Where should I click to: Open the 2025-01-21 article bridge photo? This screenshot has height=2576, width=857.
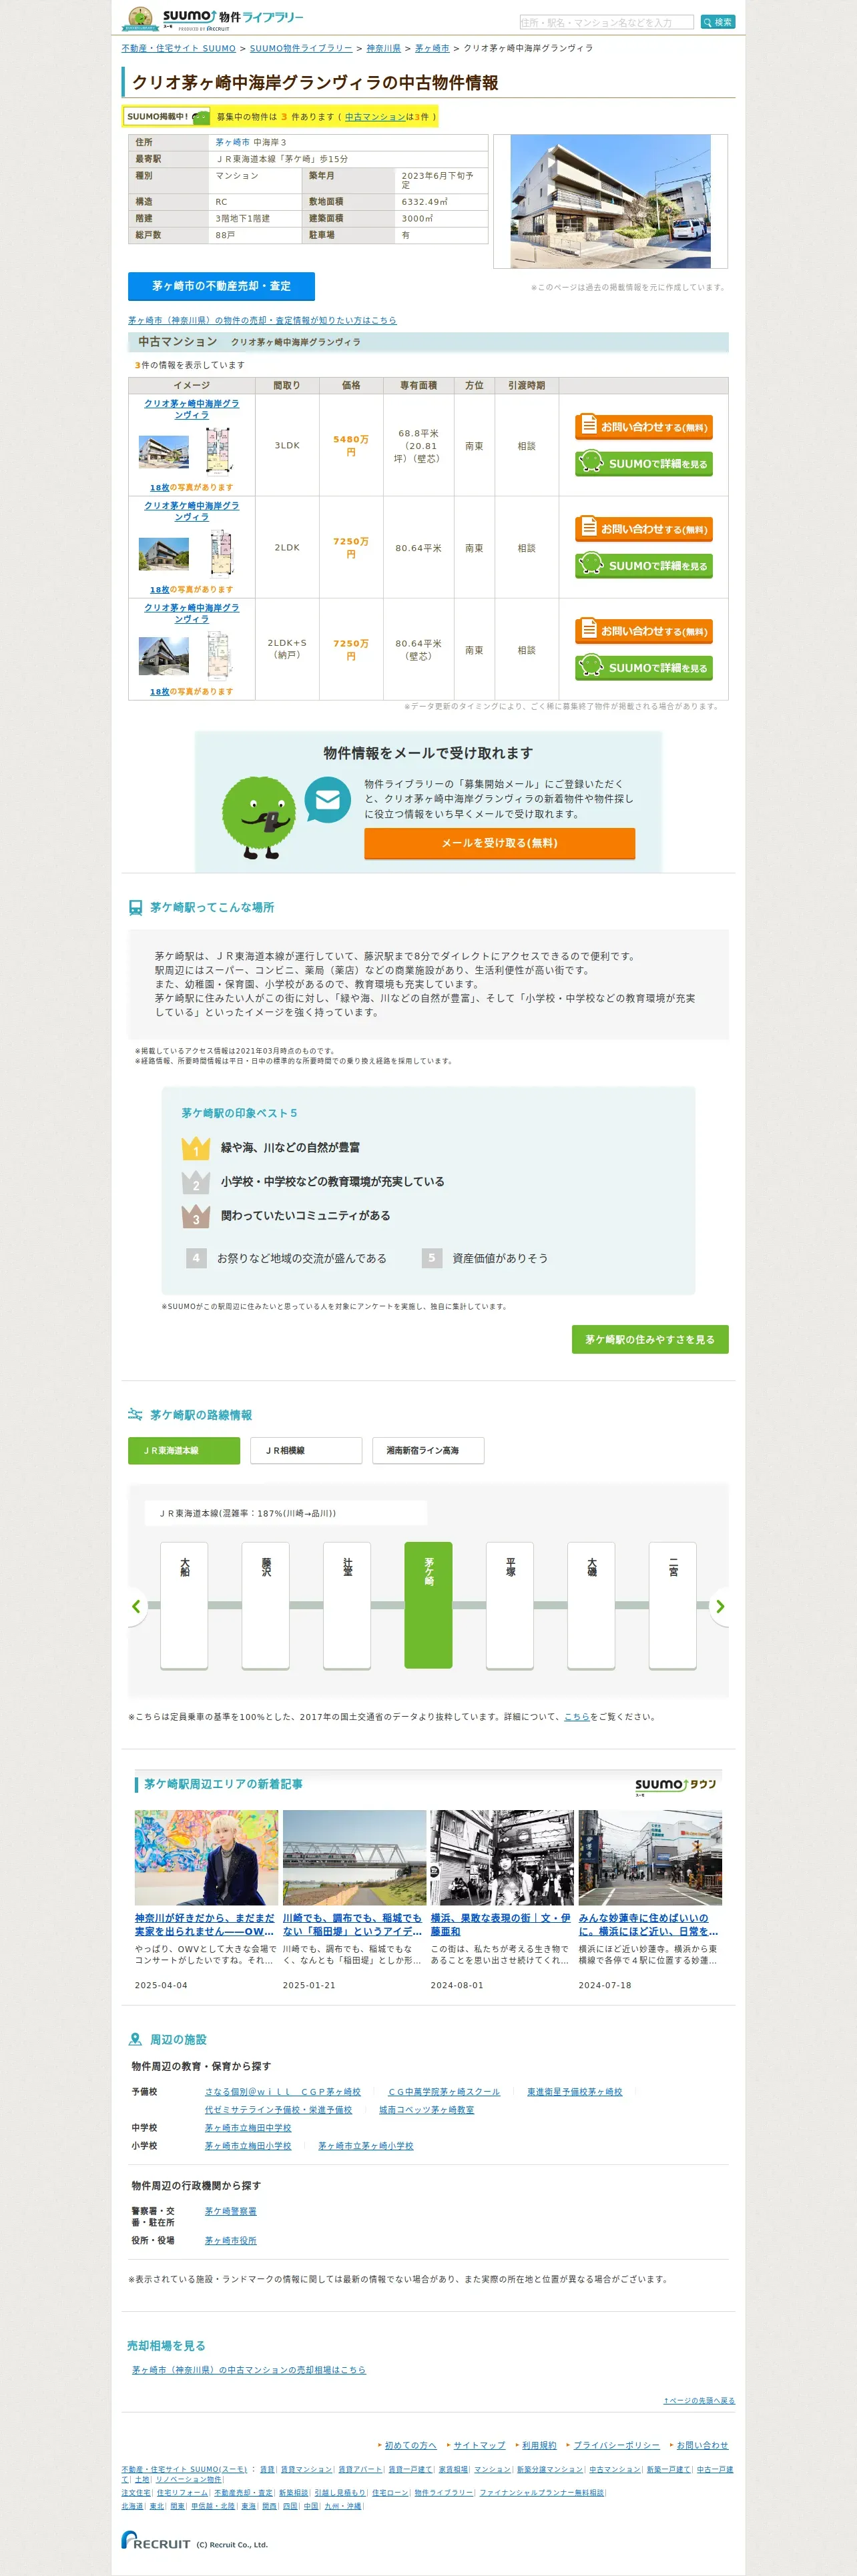[354, 1857]
